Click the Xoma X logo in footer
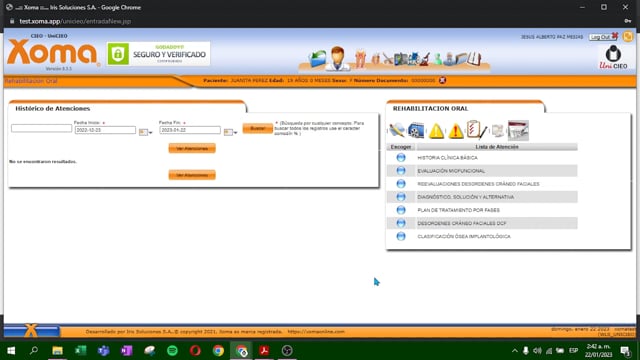The image size is (640, 360). [31, 331]
